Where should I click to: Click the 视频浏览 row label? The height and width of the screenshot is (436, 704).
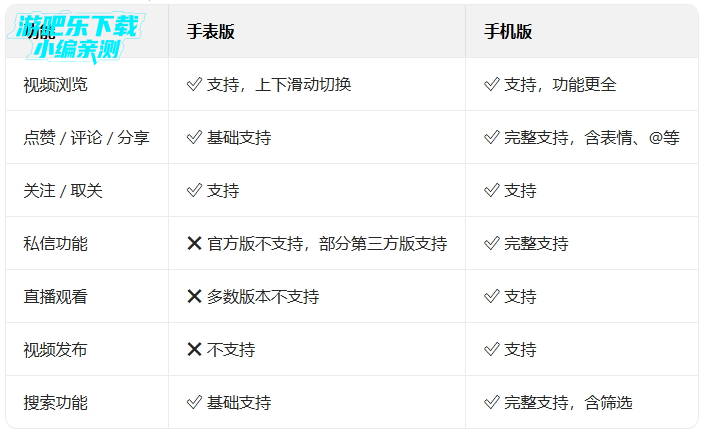pyautogui.click(x=55, y=85)
